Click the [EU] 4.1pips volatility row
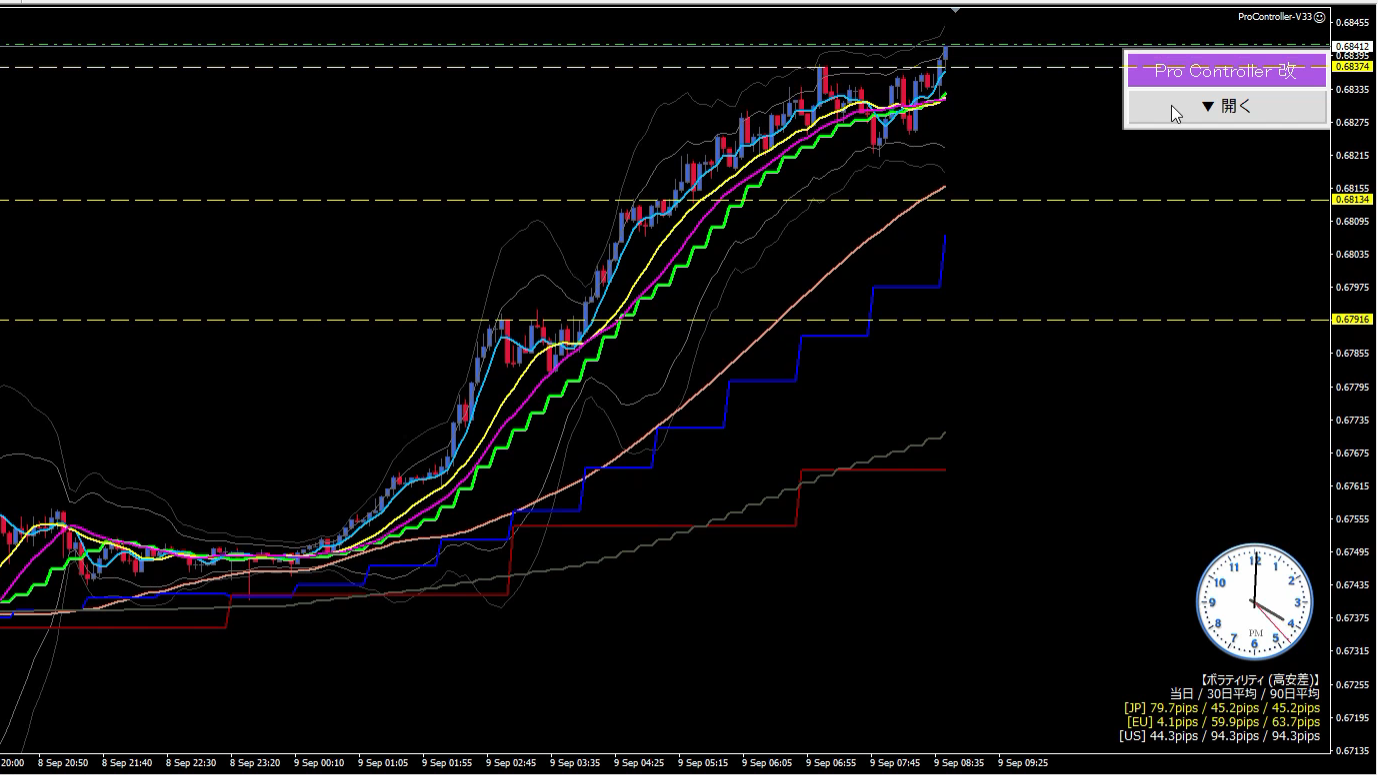The width and height of the screenshot is (1378, 775). coord(1223,721)
